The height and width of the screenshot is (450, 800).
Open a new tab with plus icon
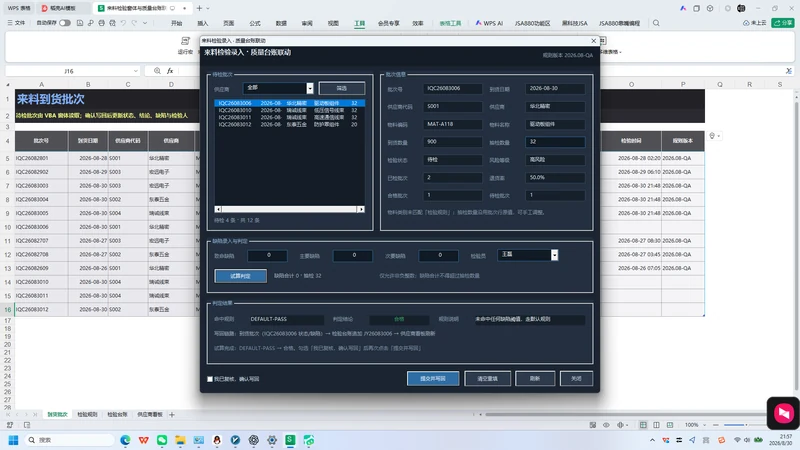(199, 8)
